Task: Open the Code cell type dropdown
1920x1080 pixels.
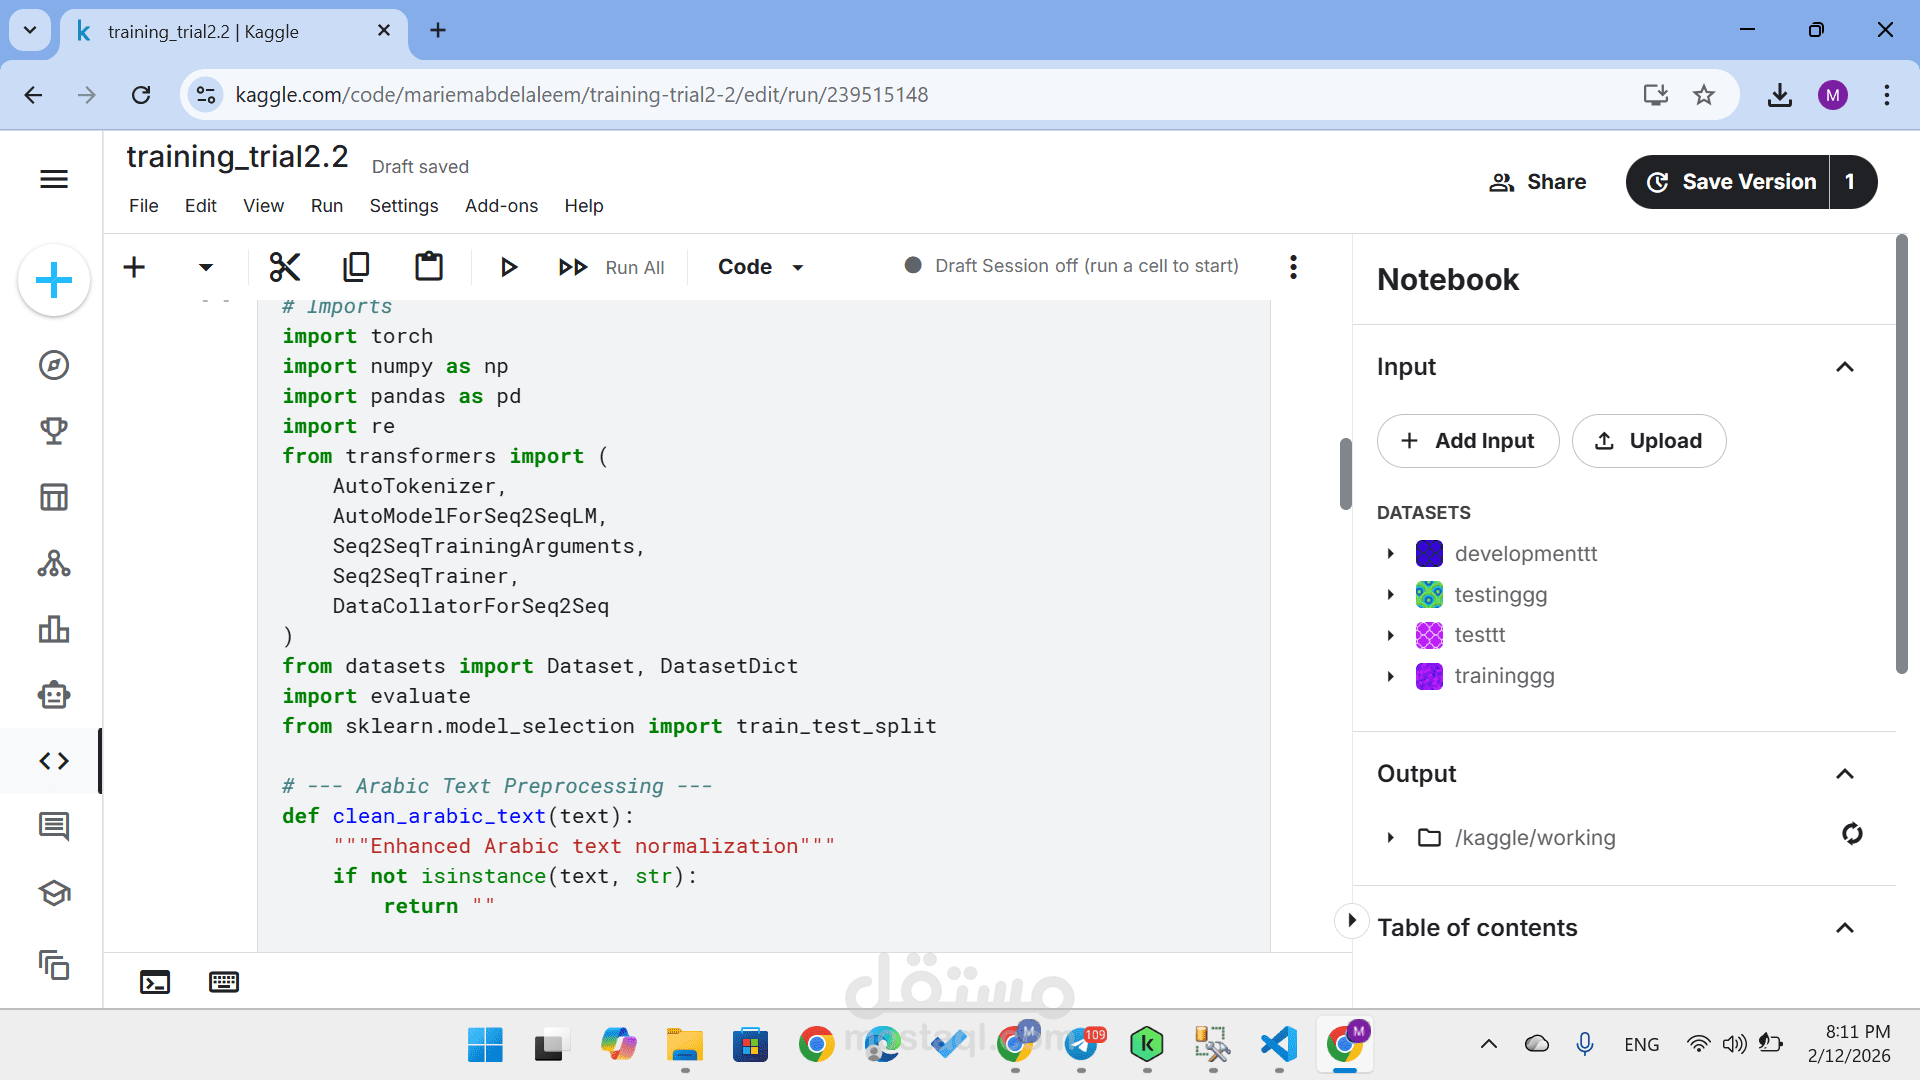Action: point(760,267)
